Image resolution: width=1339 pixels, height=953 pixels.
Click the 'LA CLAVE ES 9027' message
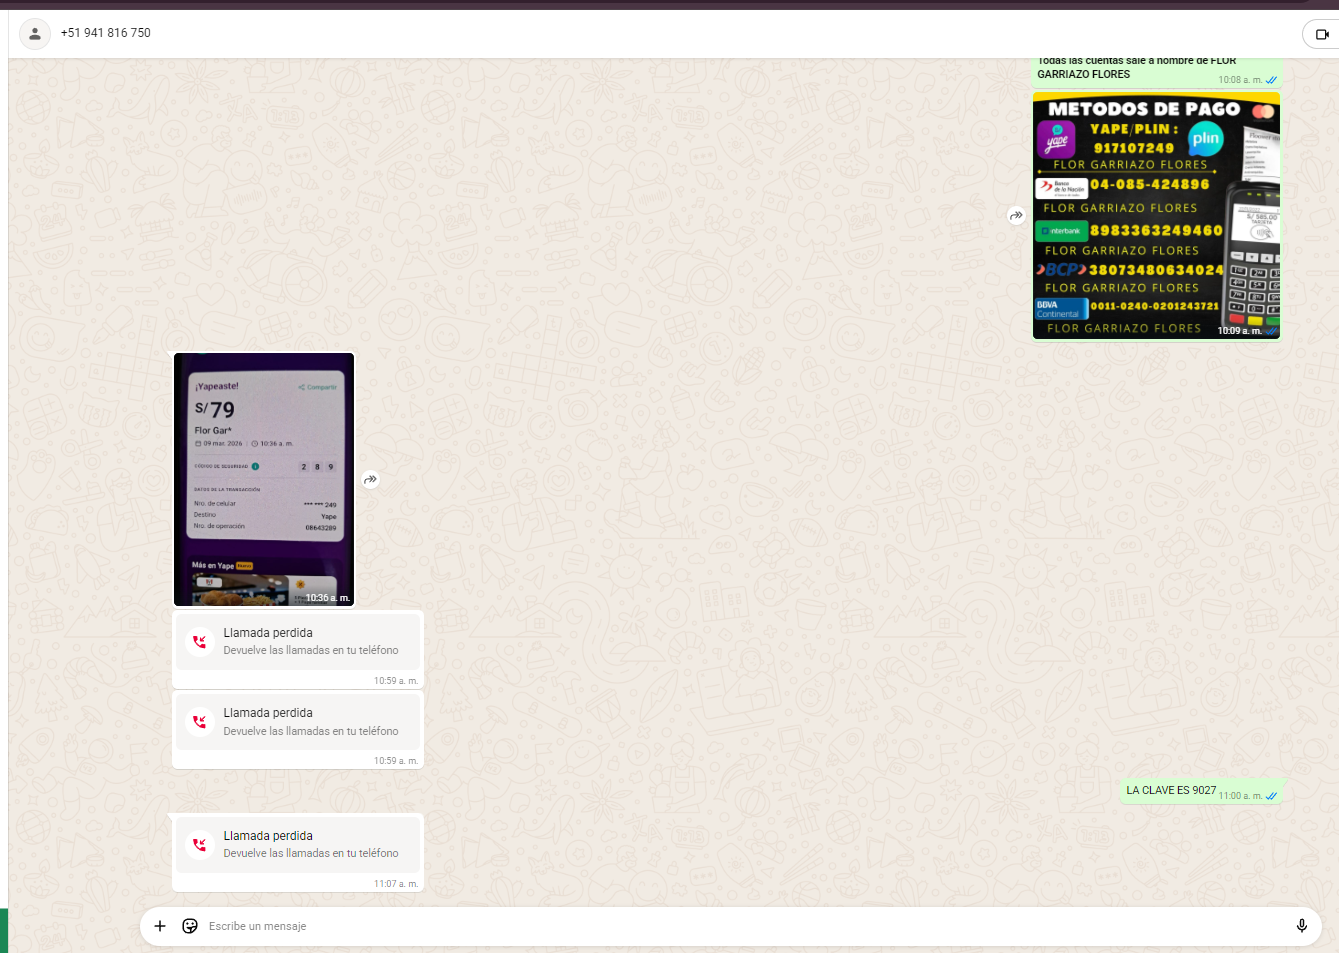pos(1171,790)
